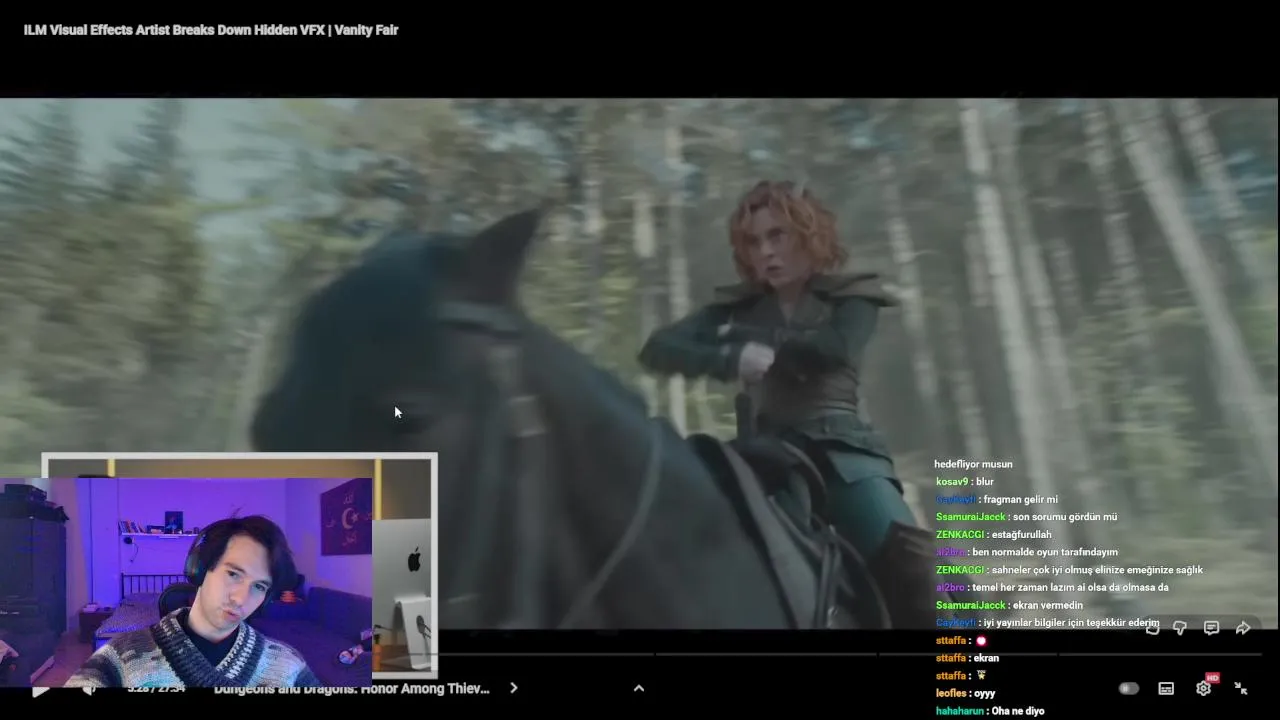Click the video timestamp display

click(158, 688)
